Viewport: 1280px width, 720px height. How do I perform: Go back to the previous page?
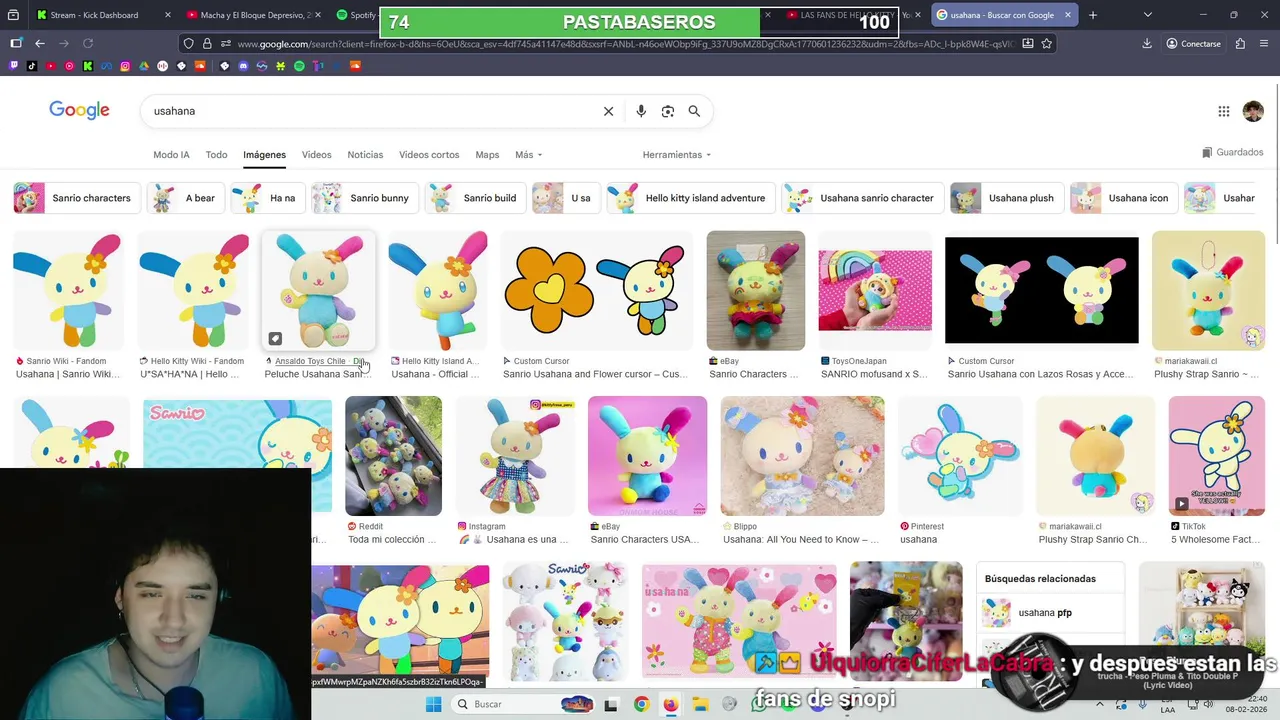click(40, 44)
